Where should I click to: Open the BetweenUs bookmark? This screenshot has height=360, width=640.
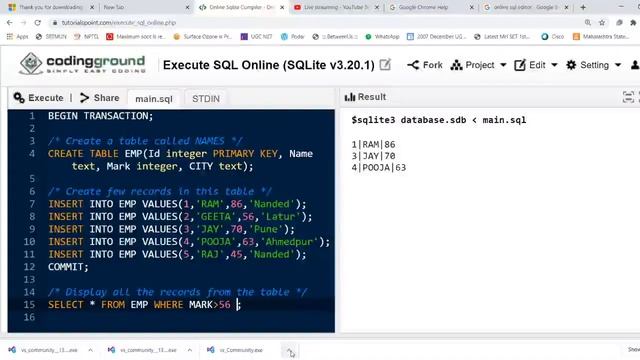pos(335,37)
